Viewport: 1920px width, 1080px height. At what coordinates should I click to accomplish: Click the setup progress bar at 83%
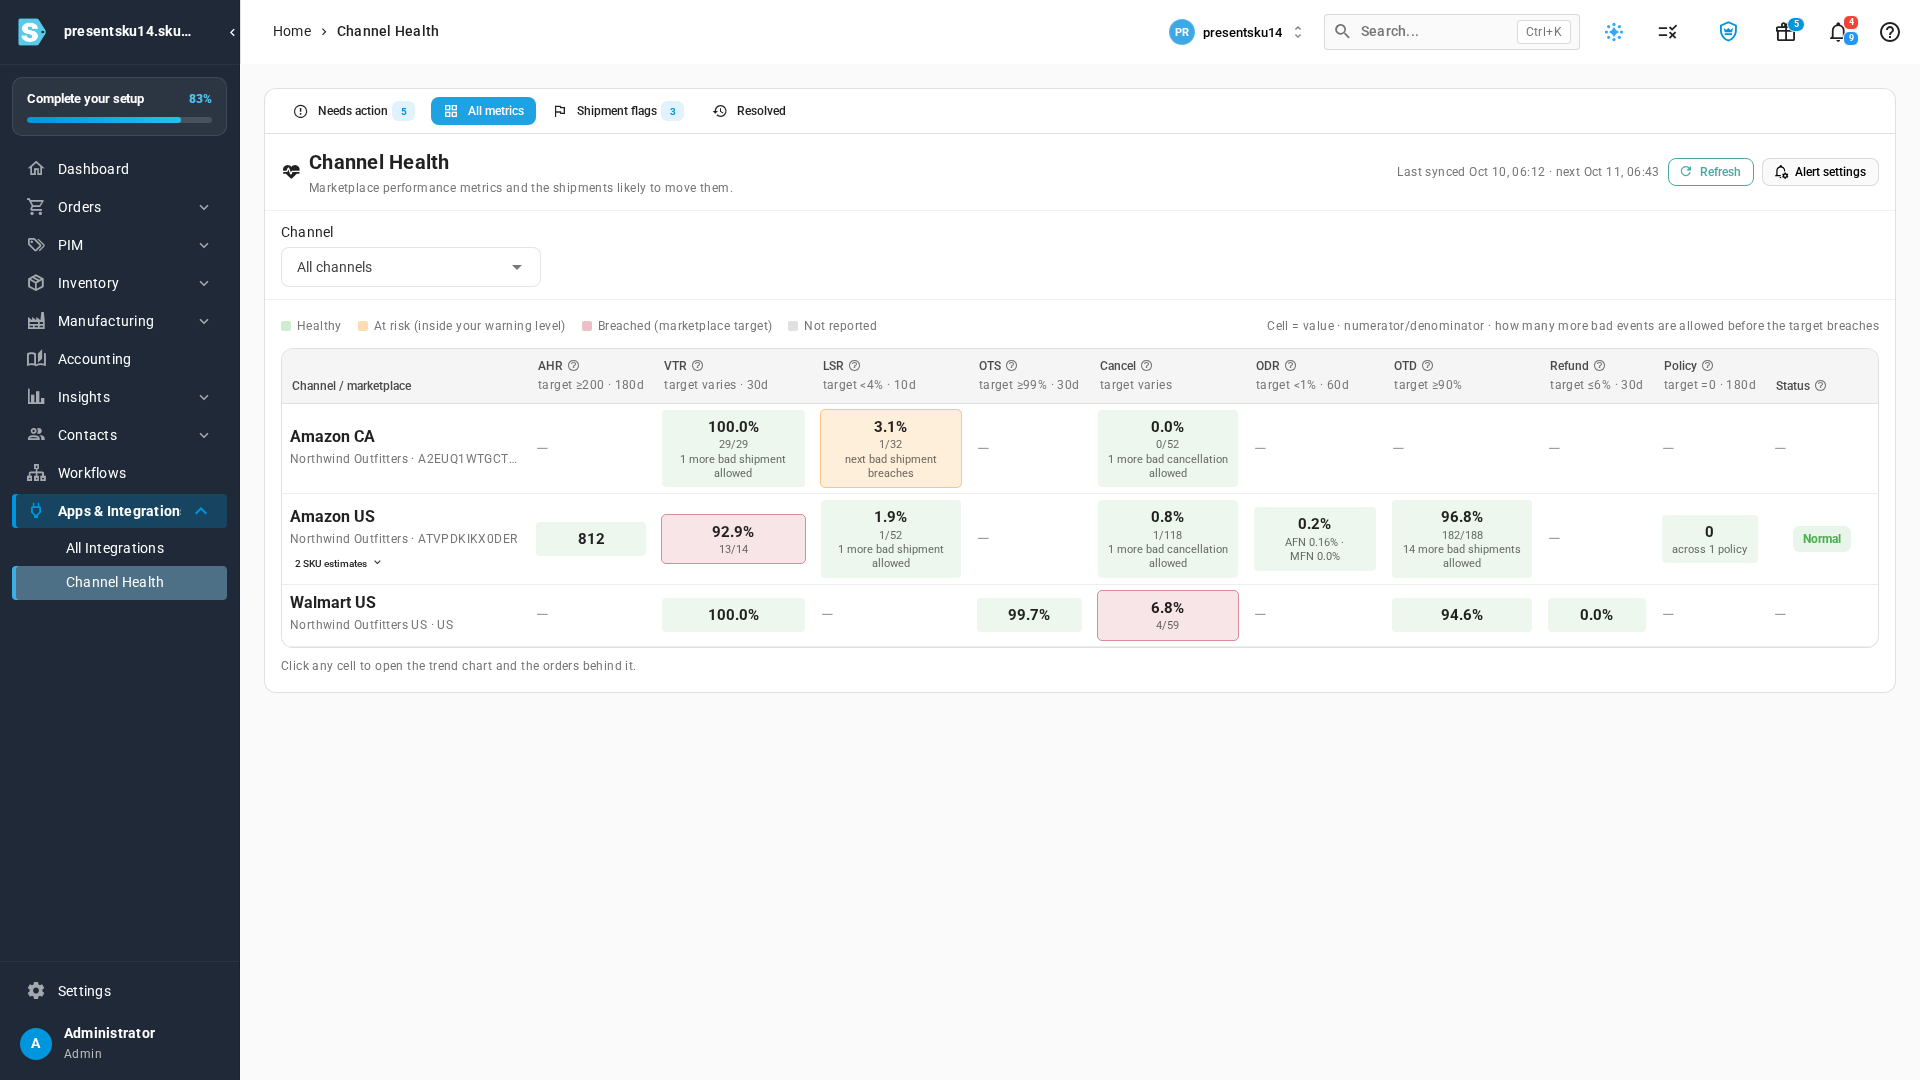[x=119, y=120]
